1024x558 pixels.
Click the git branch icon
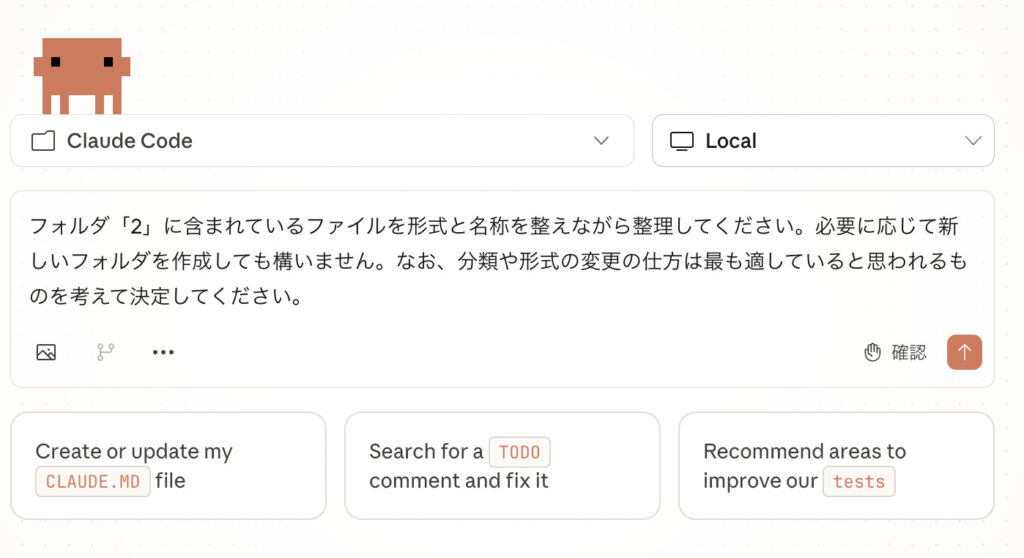105,352
